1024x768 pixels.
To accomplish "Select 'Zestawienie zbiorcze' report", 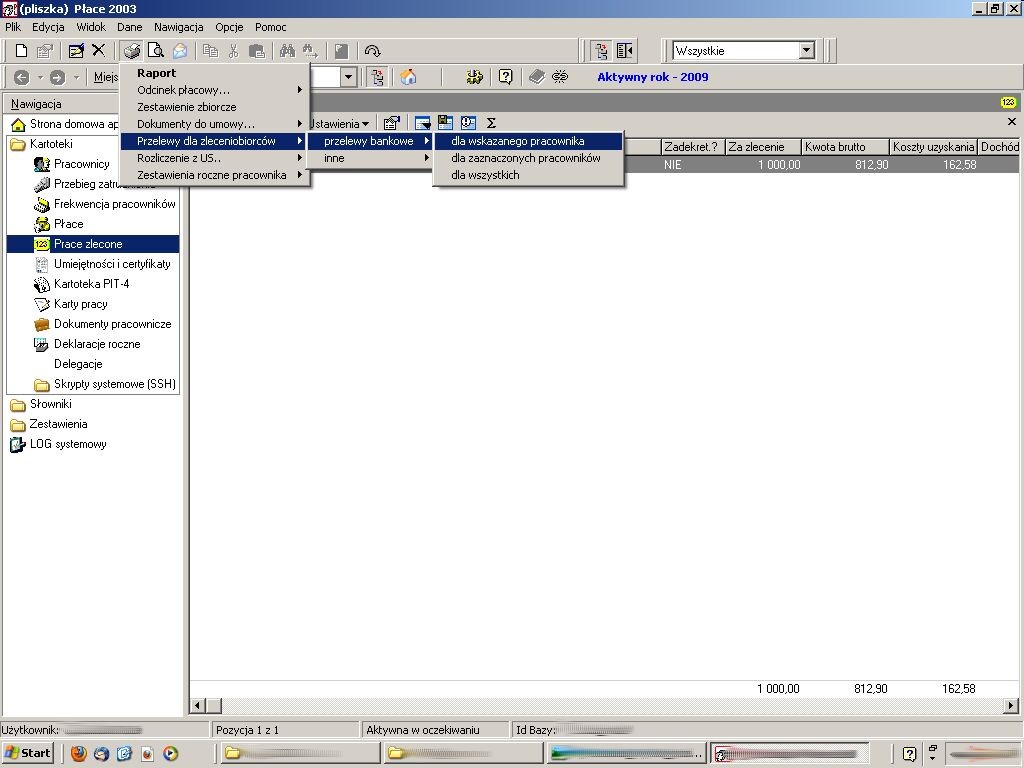I will [x=215, y=107].
